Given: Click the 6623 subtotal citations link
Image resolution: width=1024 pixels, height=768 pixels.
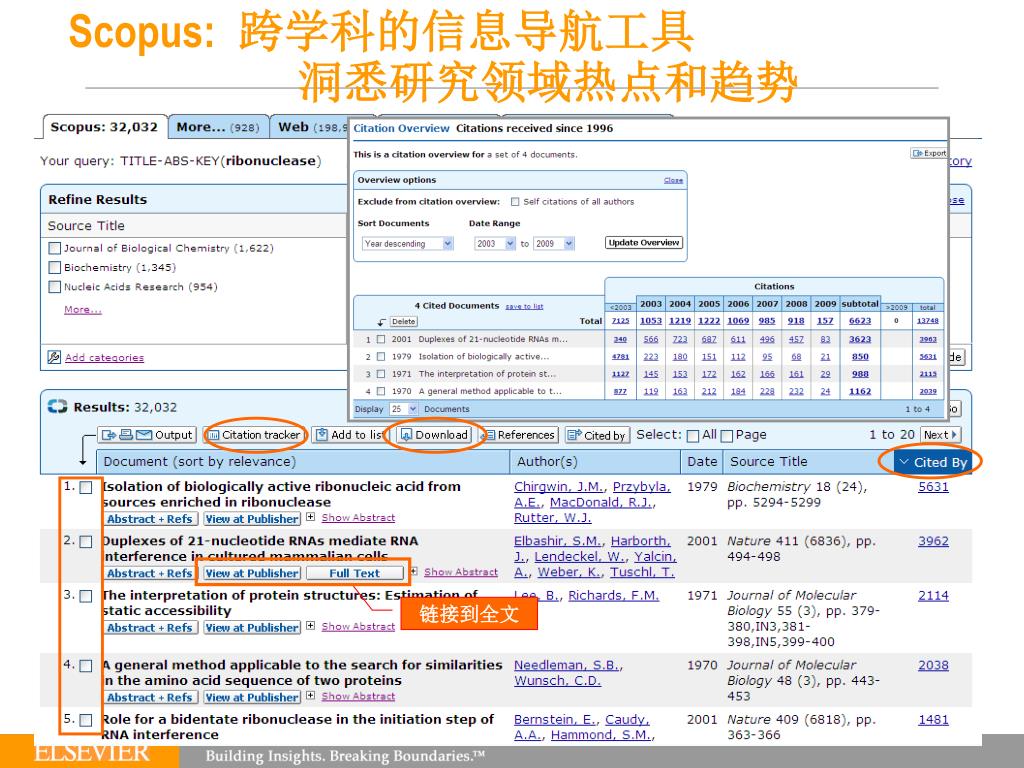Looking at the screenshot, I should point(860,321).
